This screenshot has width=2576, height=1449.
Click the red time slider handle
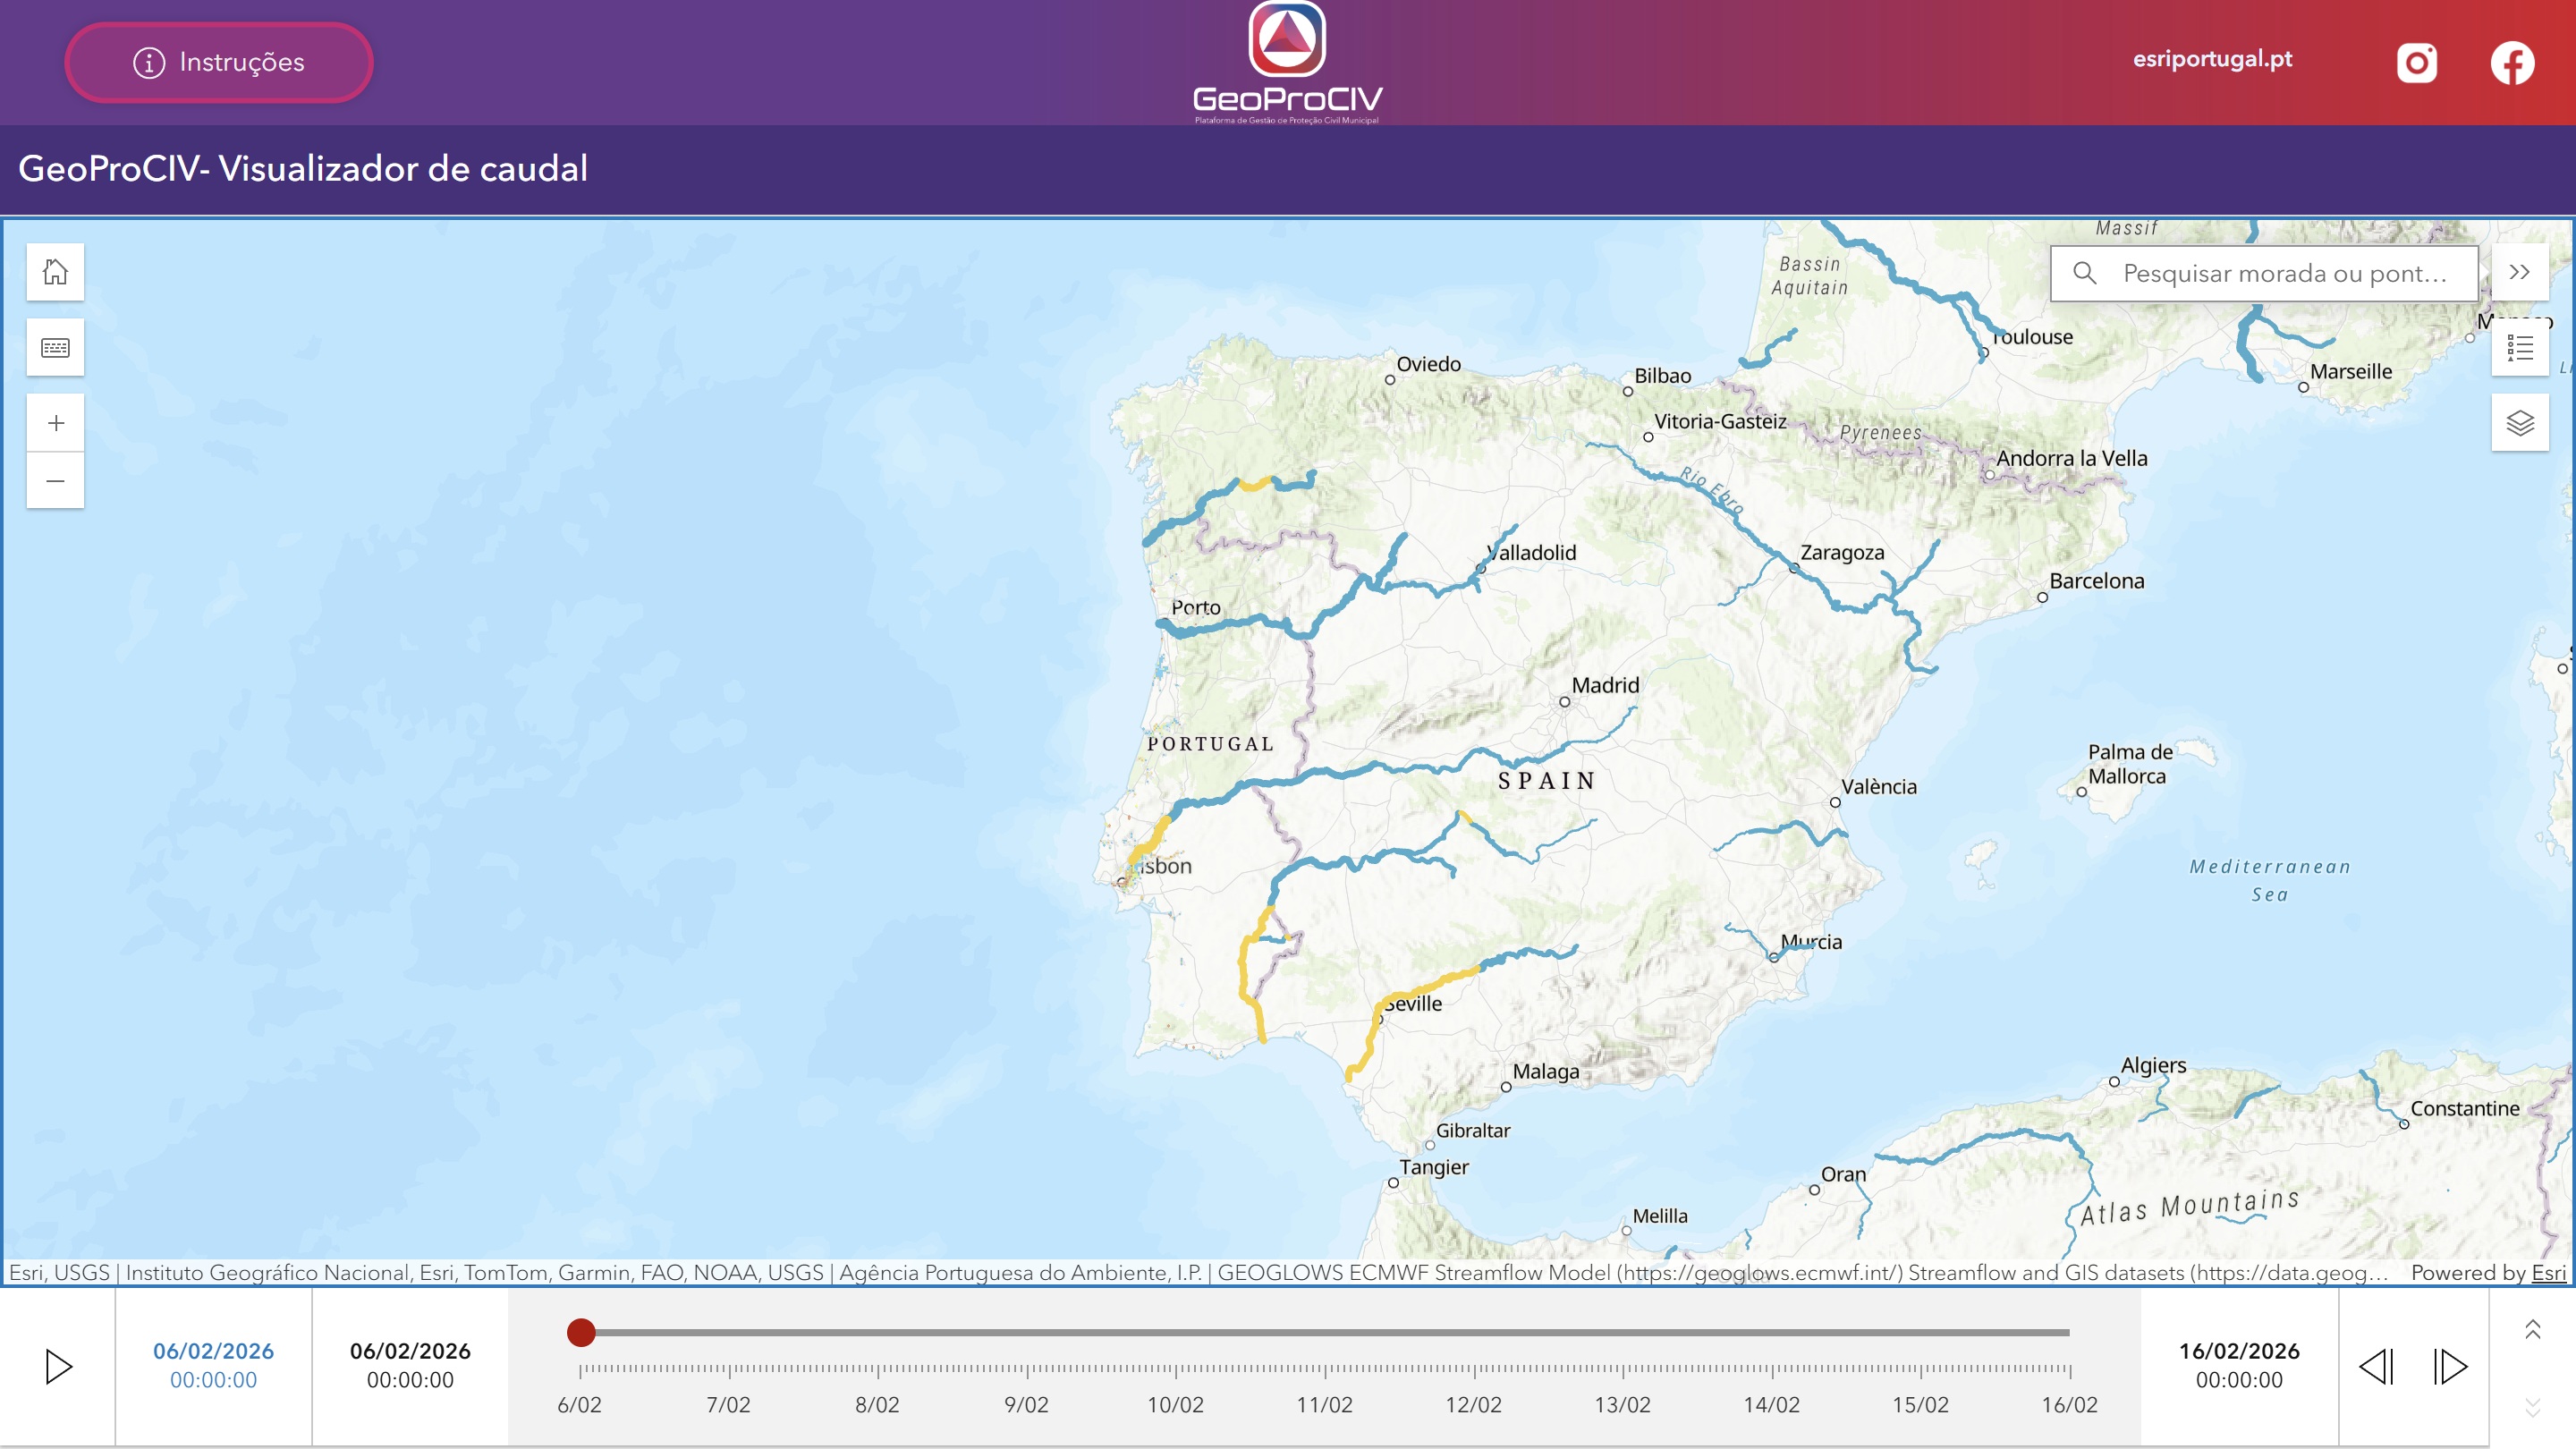[x=581, y=1332]
